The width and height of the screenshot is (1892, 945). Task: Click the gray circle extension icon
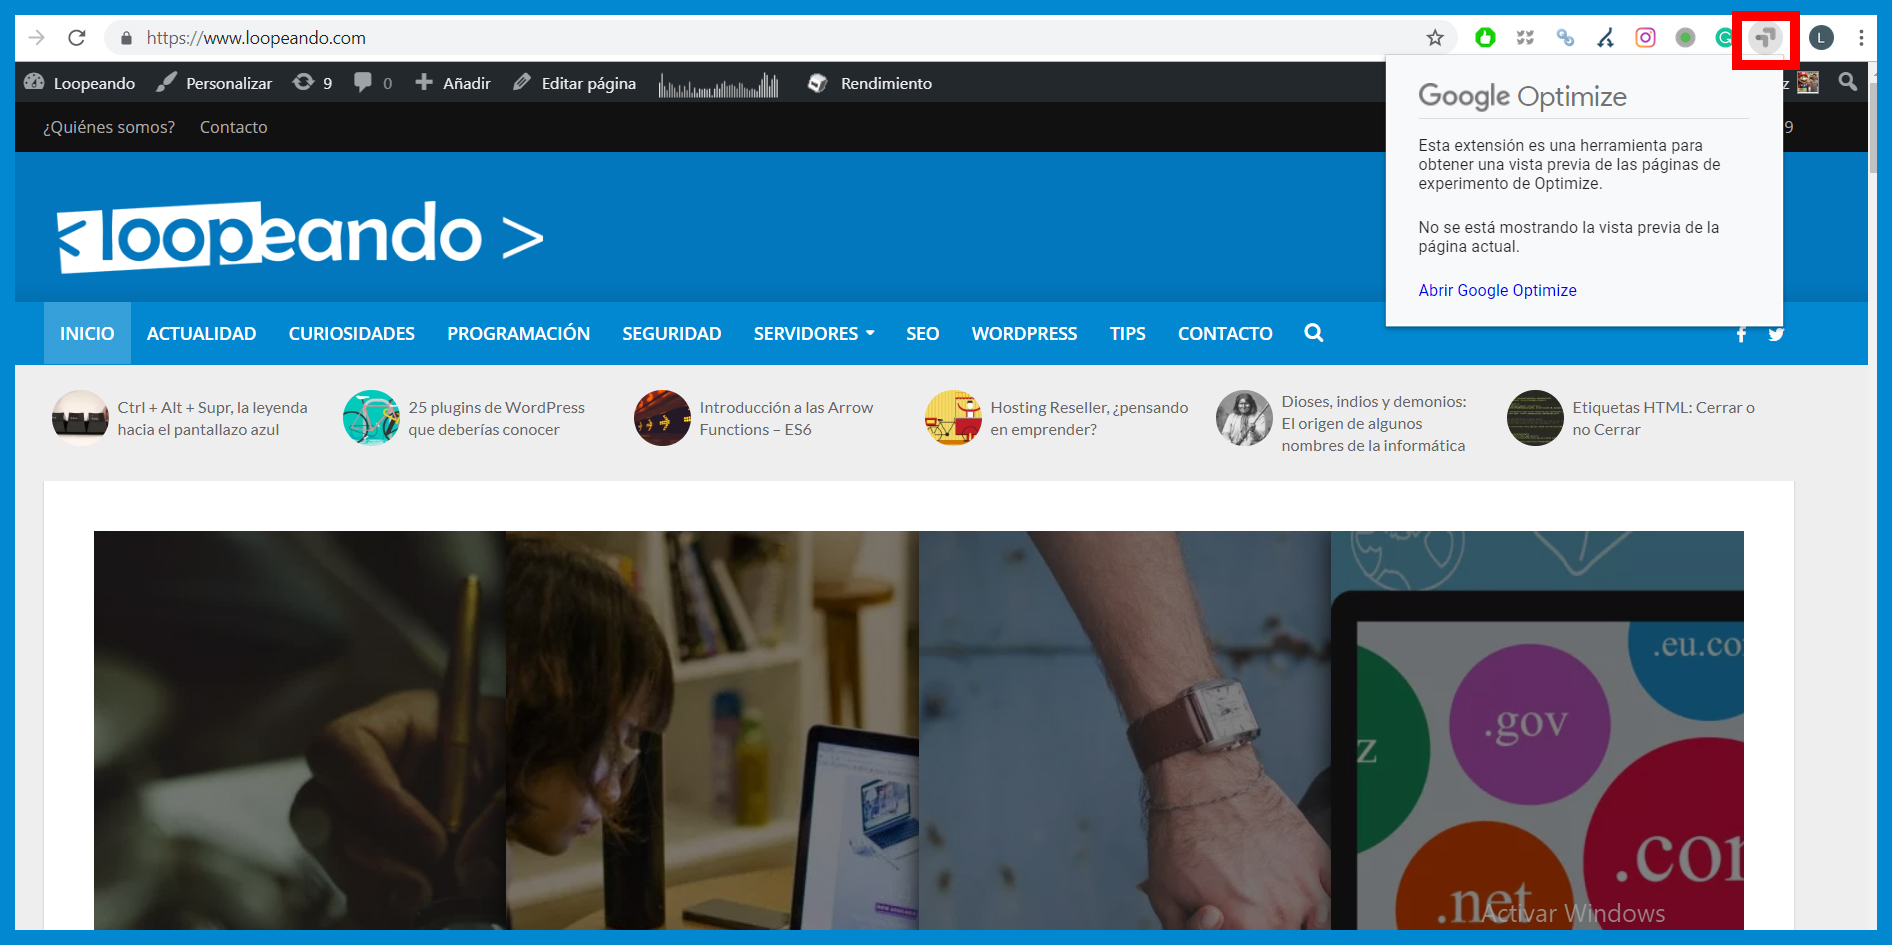point(1685,38)
